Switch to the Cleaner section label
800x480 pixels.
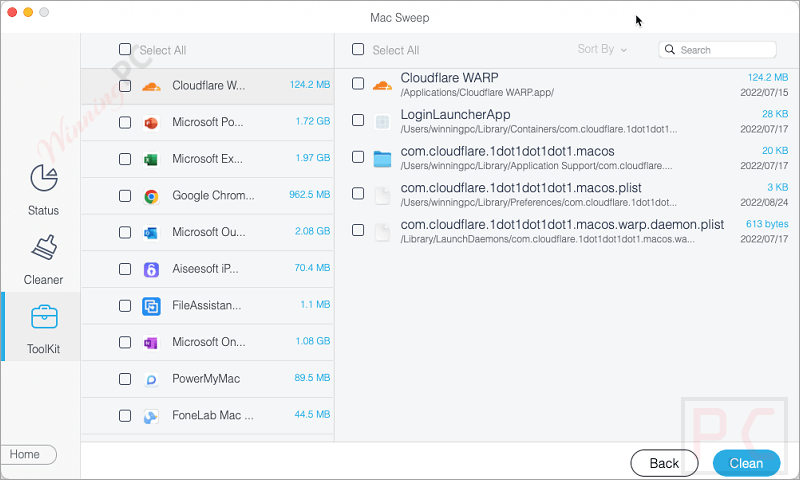pos(43,280)
